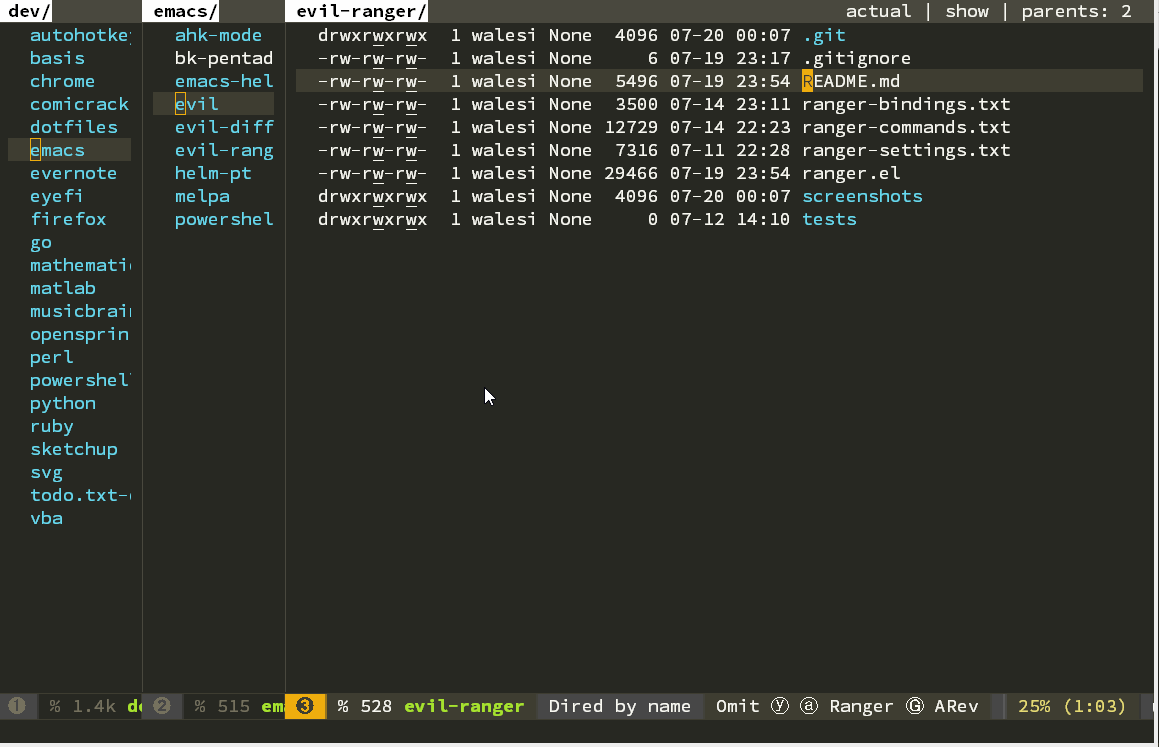
Task: Select ruby folder in dev pane
Action: pyautogui.click(x=52, y=426)
